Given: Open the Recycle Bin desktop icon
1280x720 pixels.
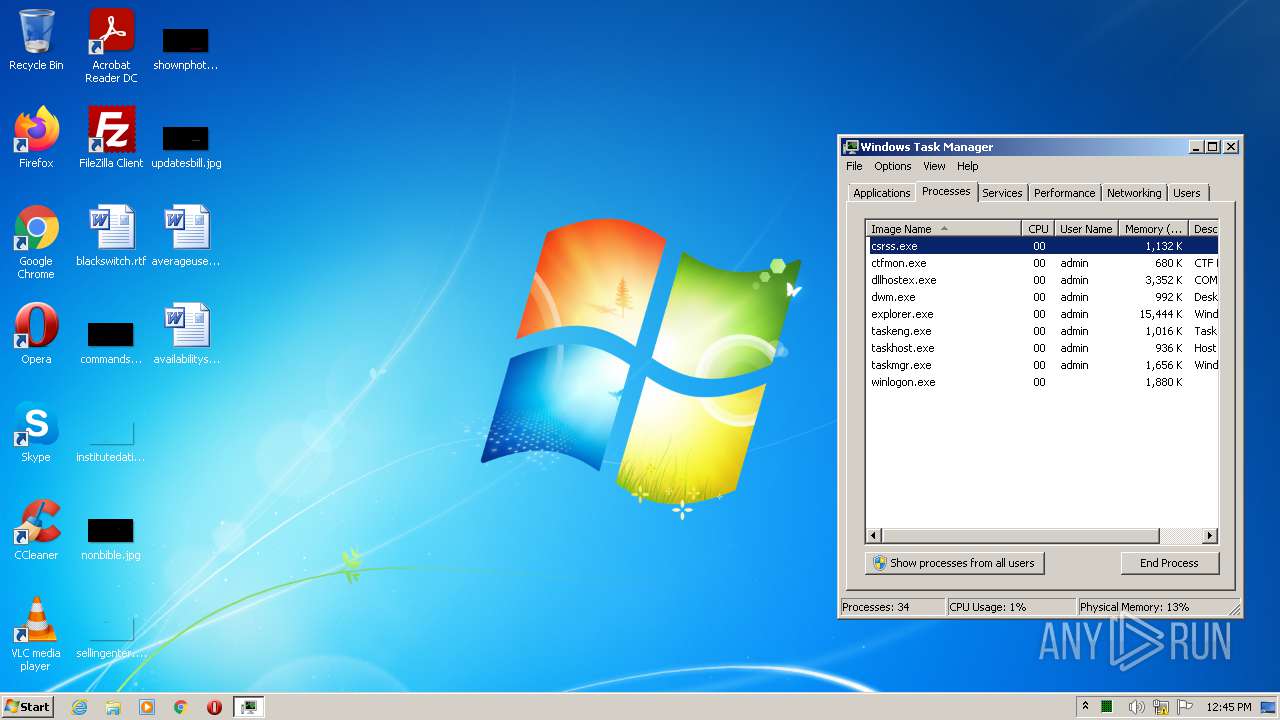Looking at the screenshot, I should 36,41.
